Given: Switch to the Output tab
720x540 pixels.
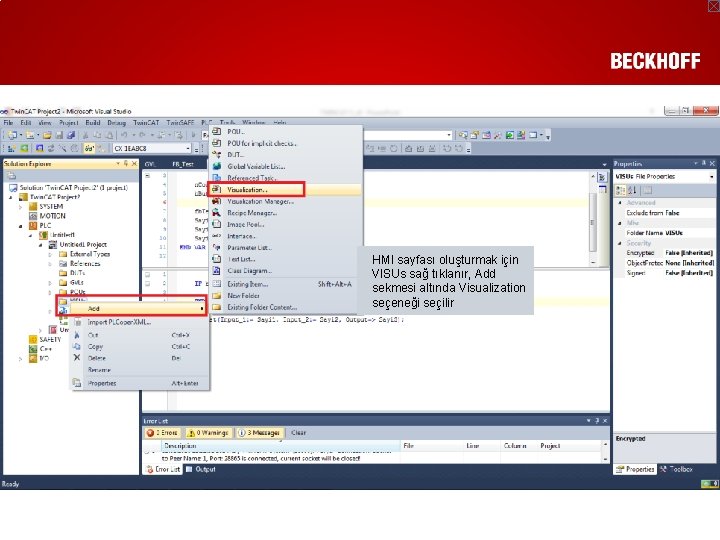Looking at the screenshot, I should pos(200,469).
